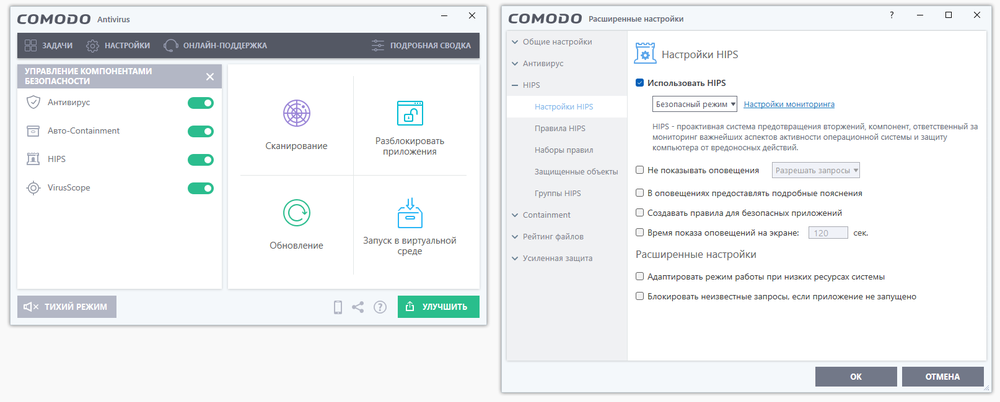Click the Улучшить button

[x=439, y=307]
